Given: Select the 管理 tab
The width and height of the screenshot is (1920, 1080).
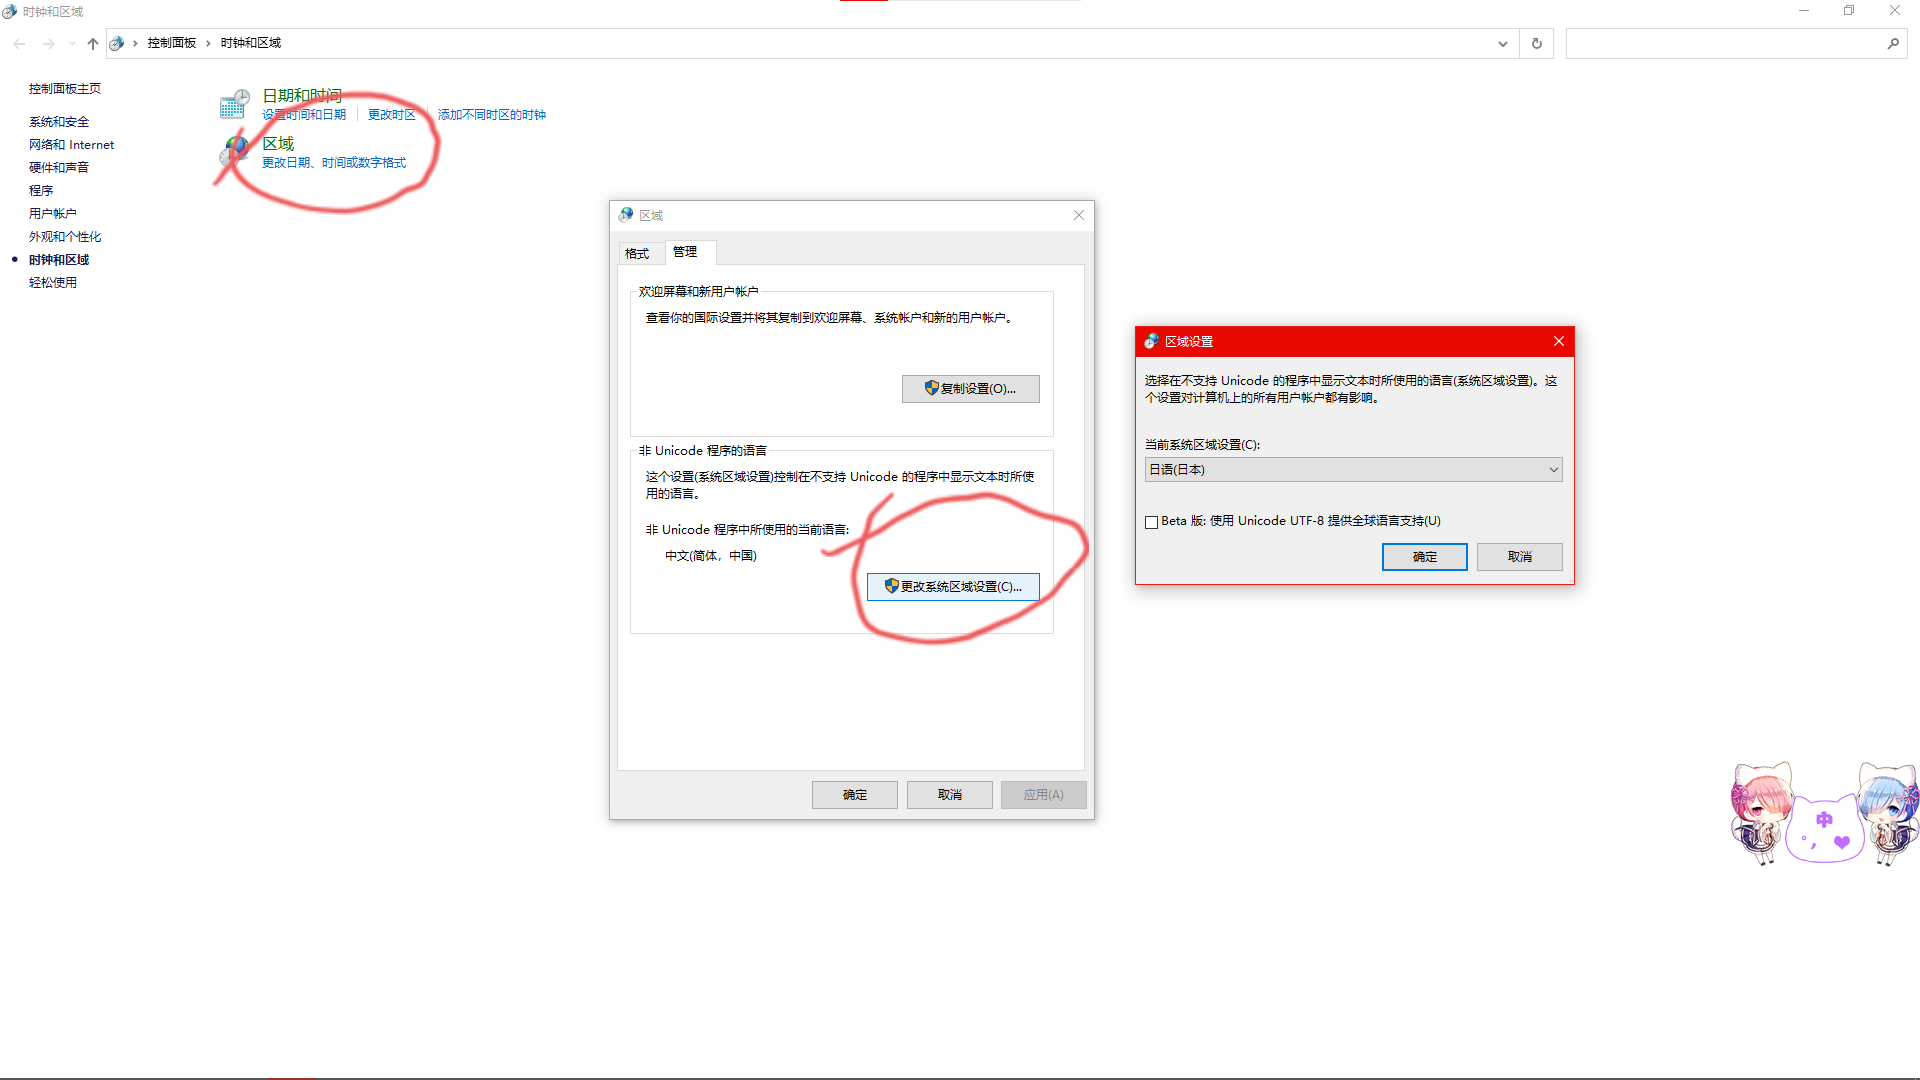Looking at the screenshot, I should tap(685, 252).
